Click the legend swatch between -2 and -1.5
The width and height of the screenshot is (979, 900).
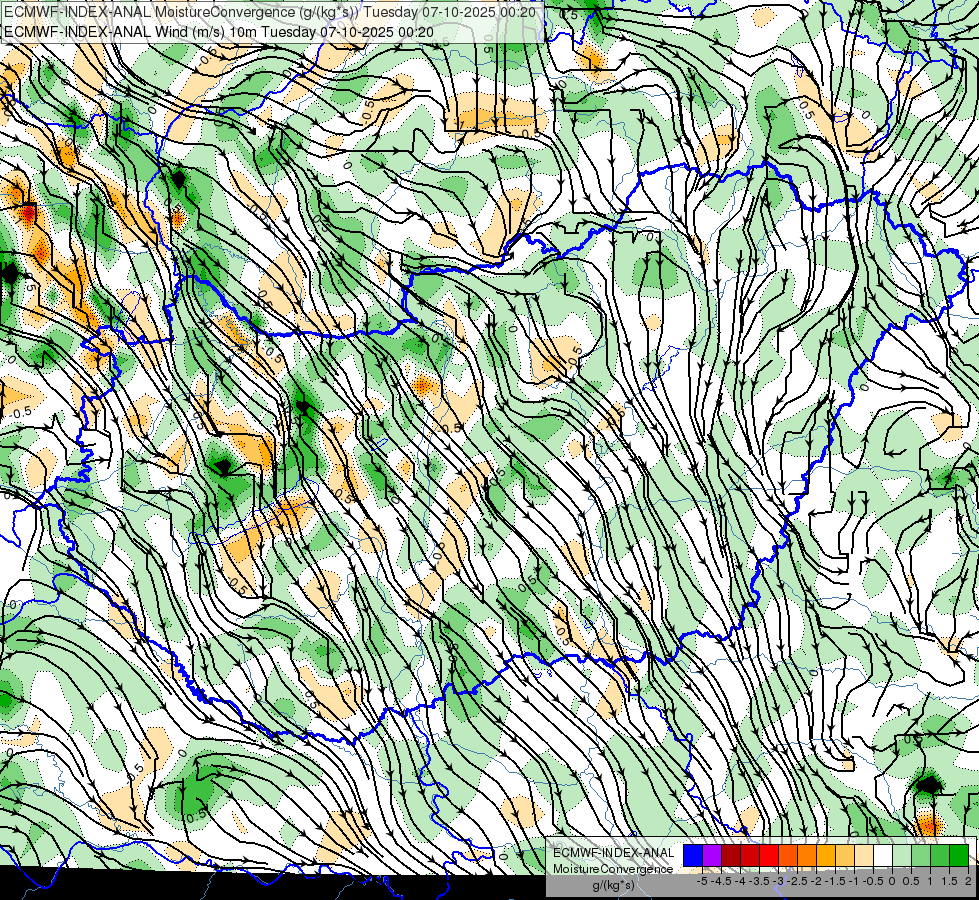pos(826,856)
